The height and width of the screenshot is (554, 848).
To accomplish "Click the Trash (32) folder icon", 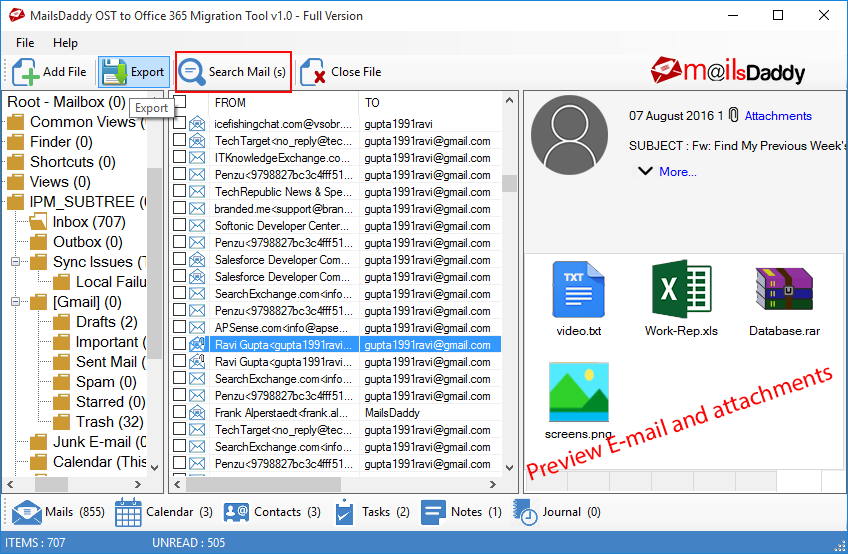I will (61, 422).
